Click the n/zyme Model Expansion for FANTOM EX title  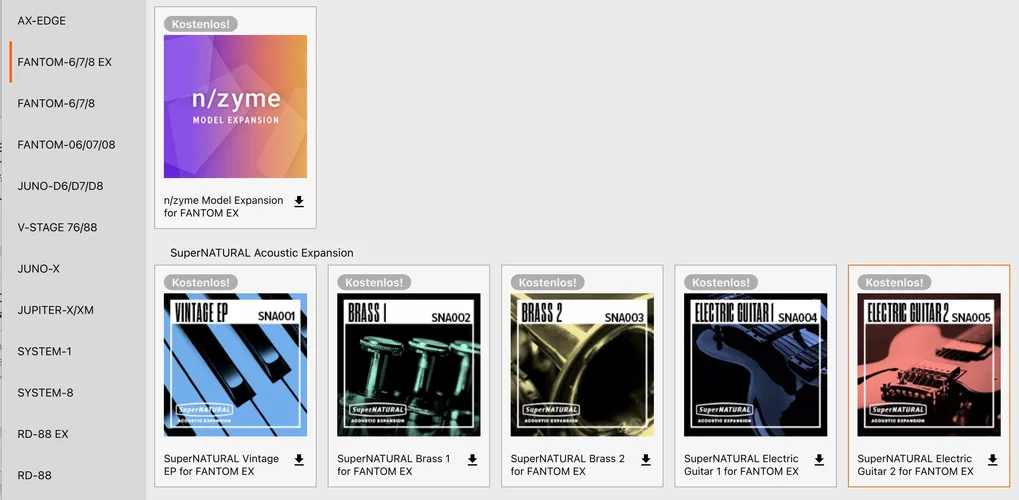224,207
